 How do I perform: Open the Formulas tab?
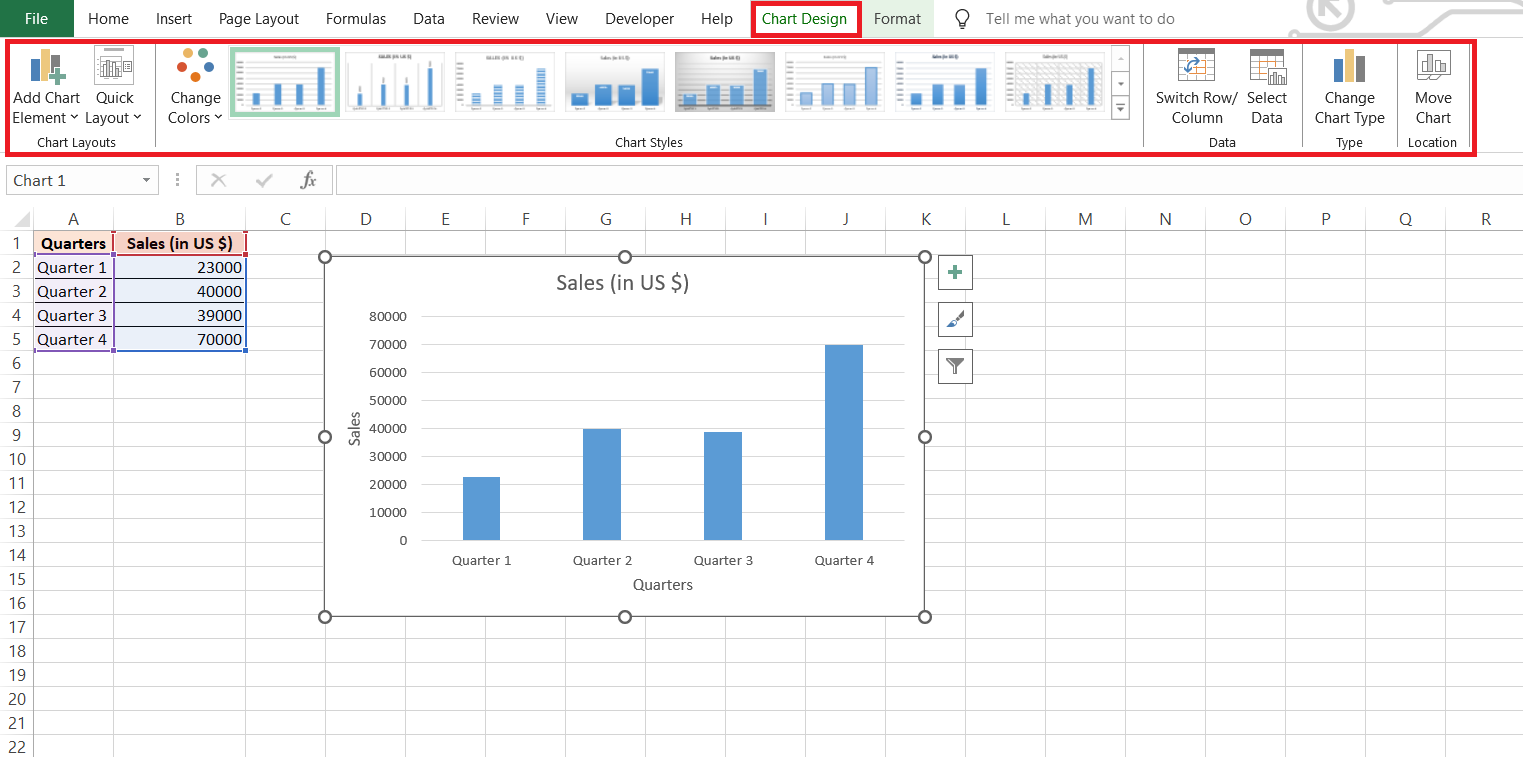click(356, 19)
